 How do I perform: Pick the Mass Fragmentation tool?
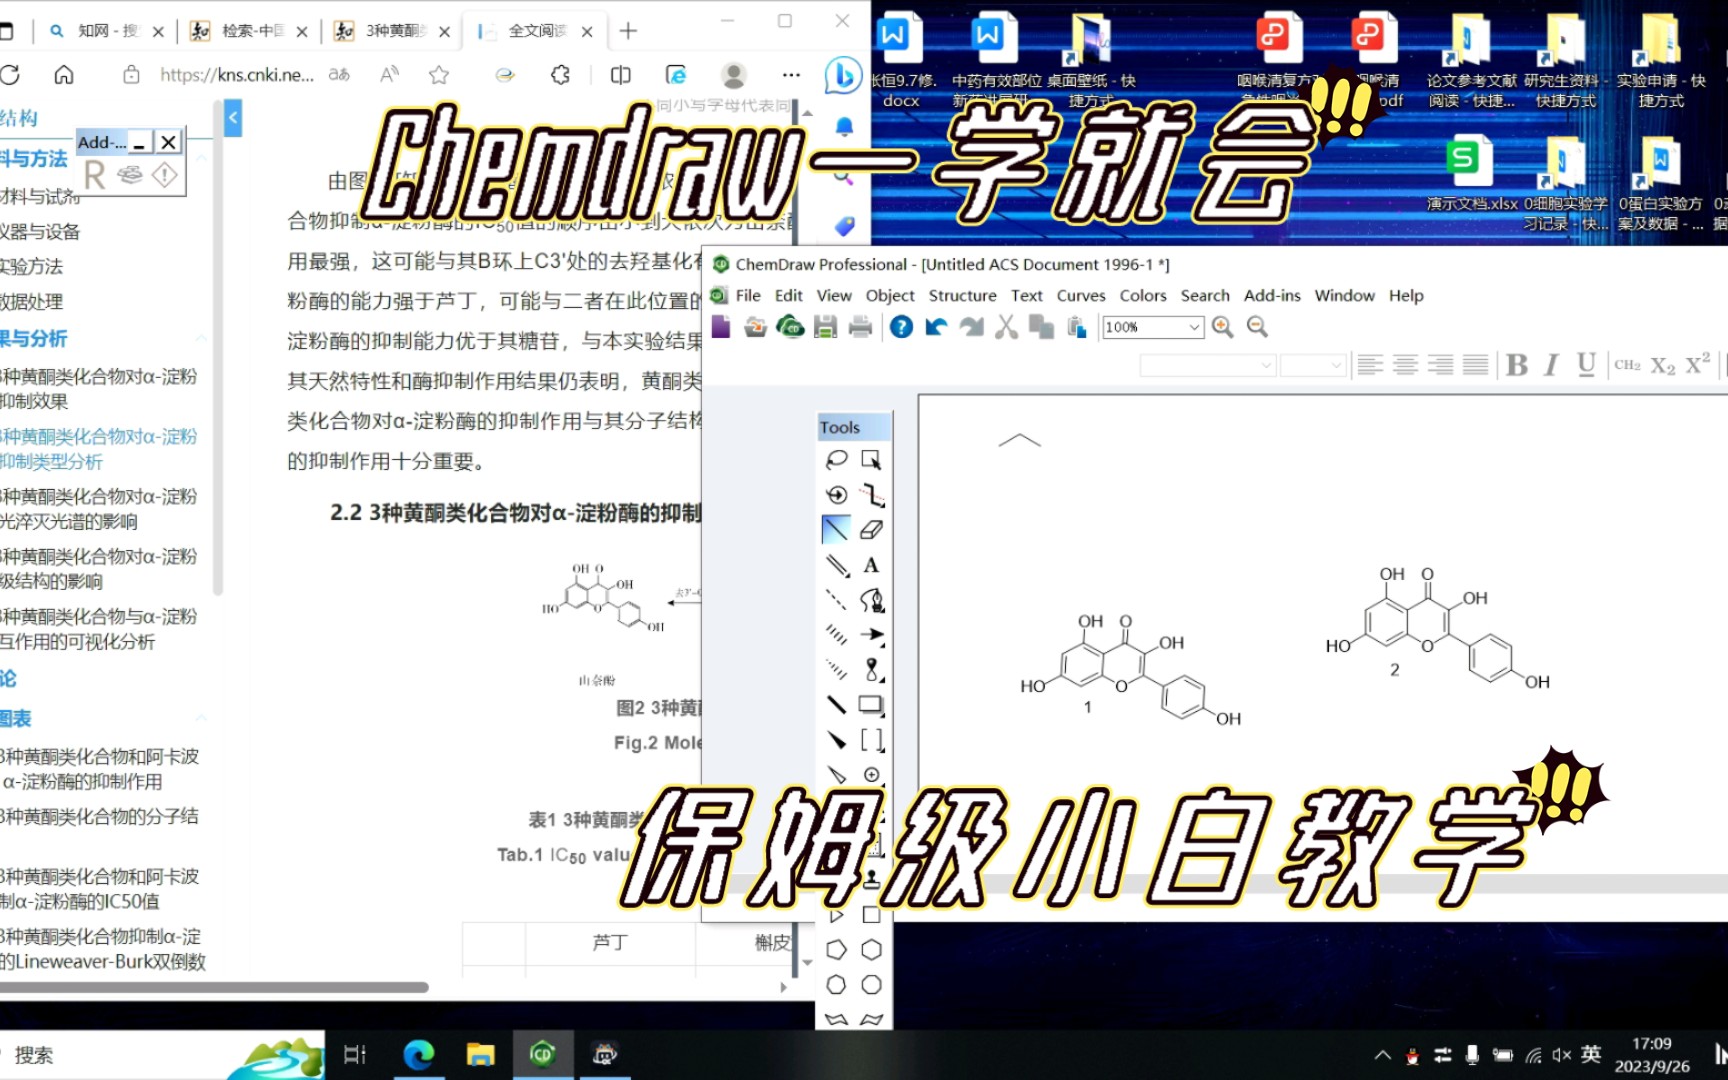871,494
